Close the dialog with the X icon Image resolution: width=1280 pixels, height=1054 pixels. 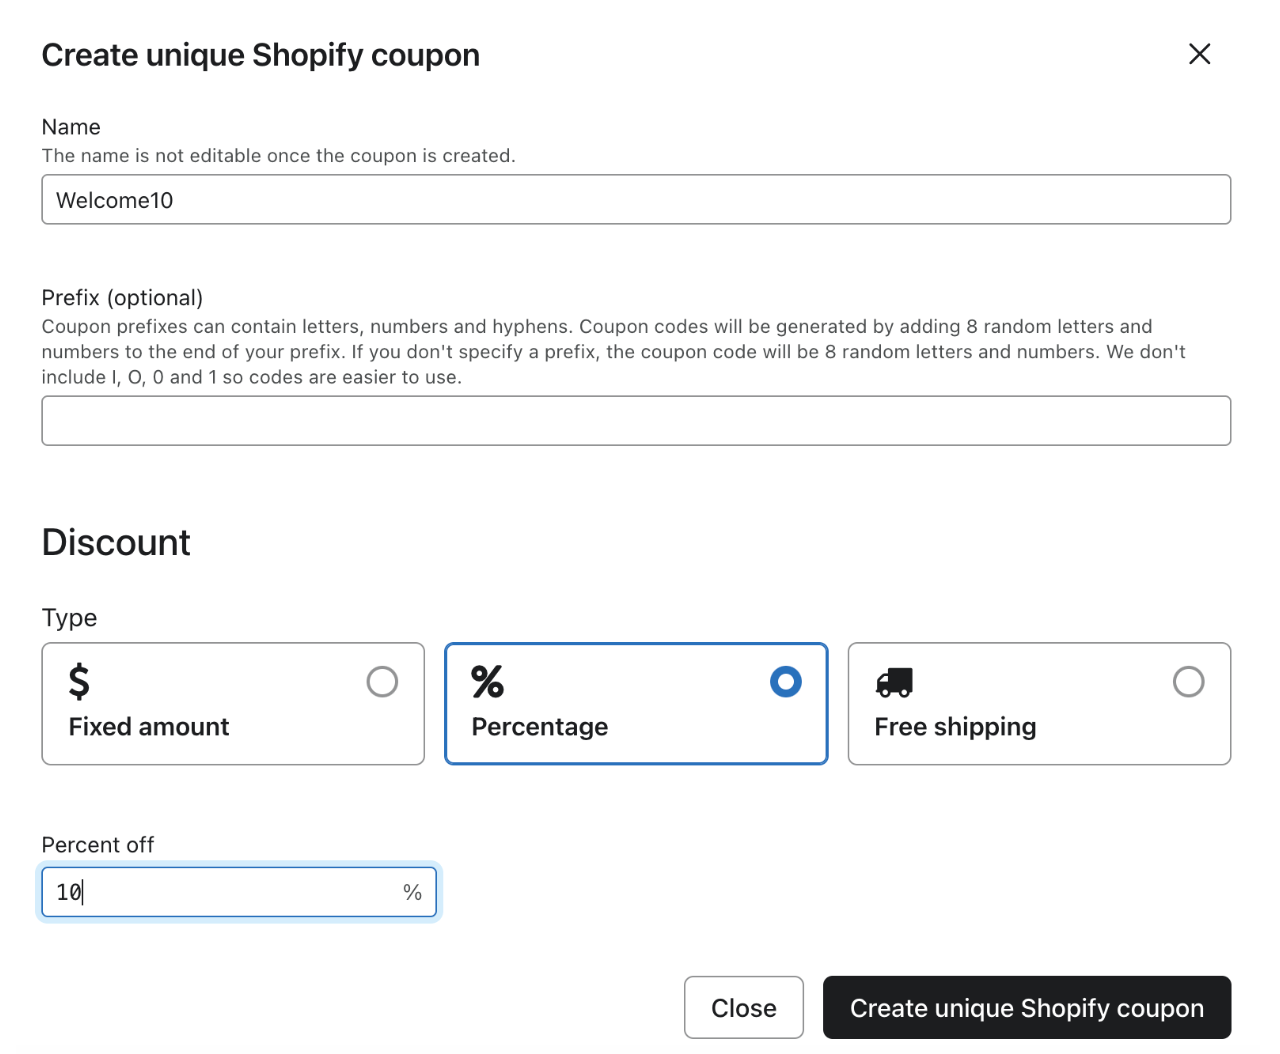(1199, 54)
